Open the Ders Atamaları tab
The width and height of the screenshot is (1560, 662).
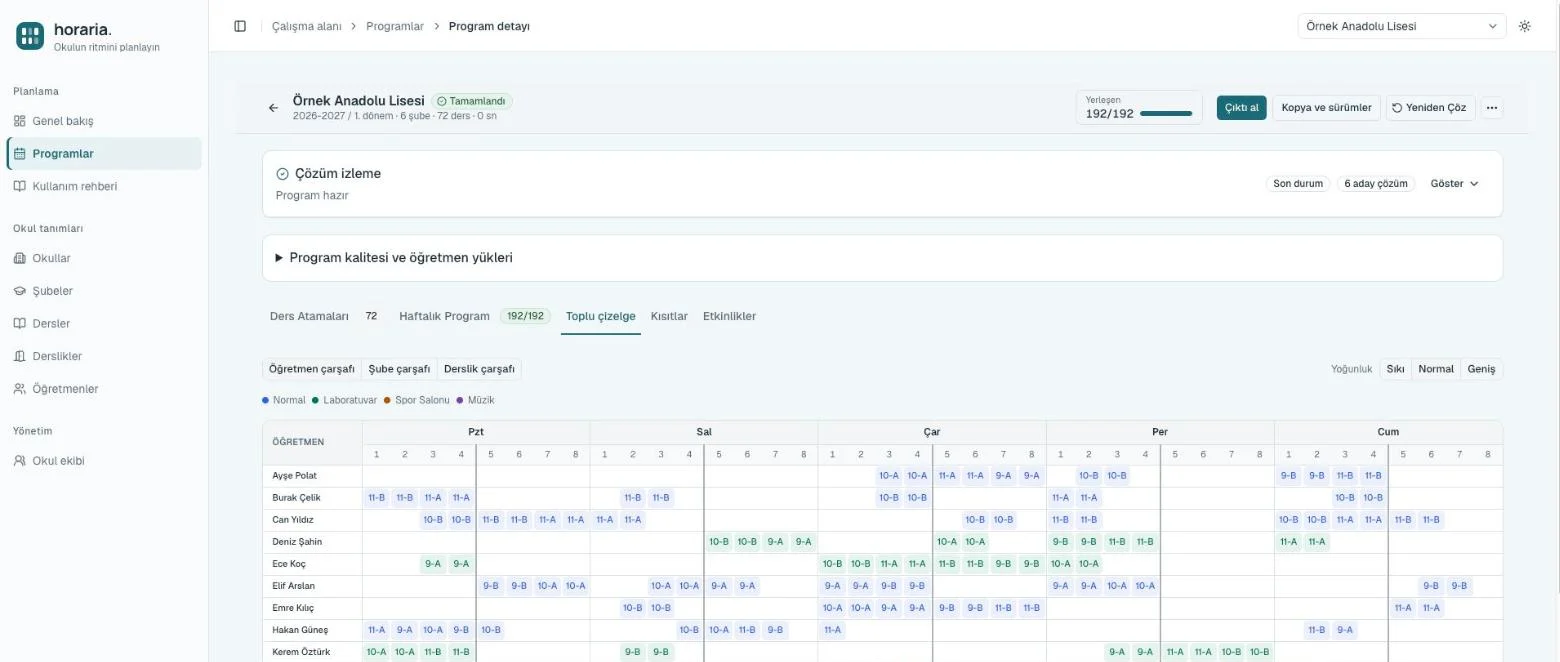(x=323, y=316)
